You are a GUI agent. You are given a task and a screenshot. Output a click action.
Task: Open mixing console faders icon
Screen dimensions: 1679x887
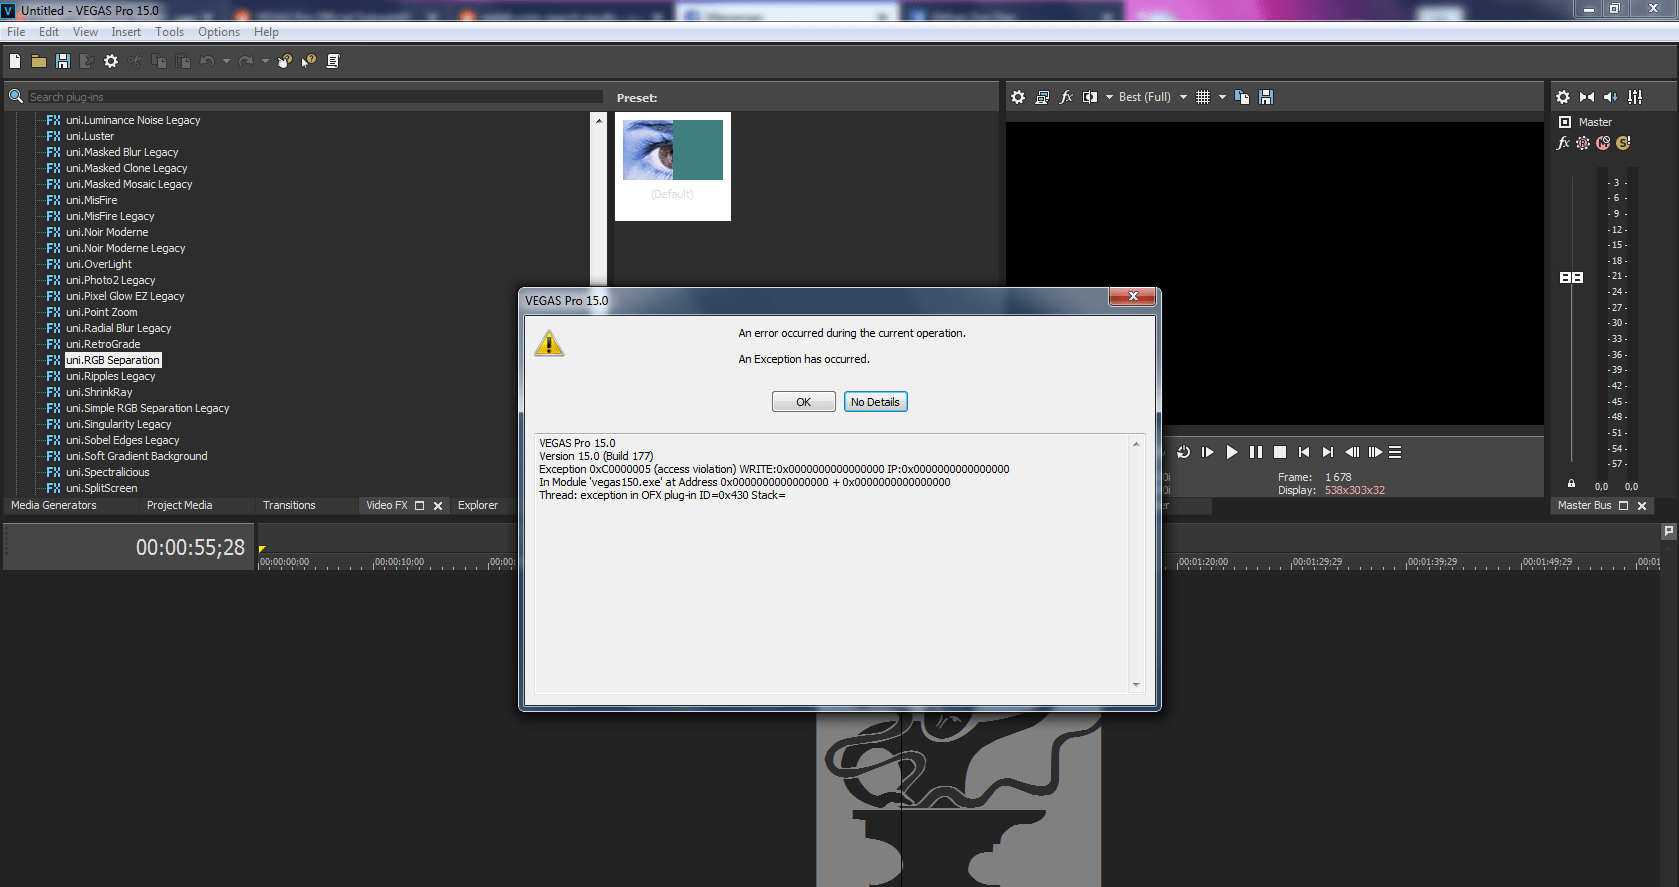[1635, 97]
